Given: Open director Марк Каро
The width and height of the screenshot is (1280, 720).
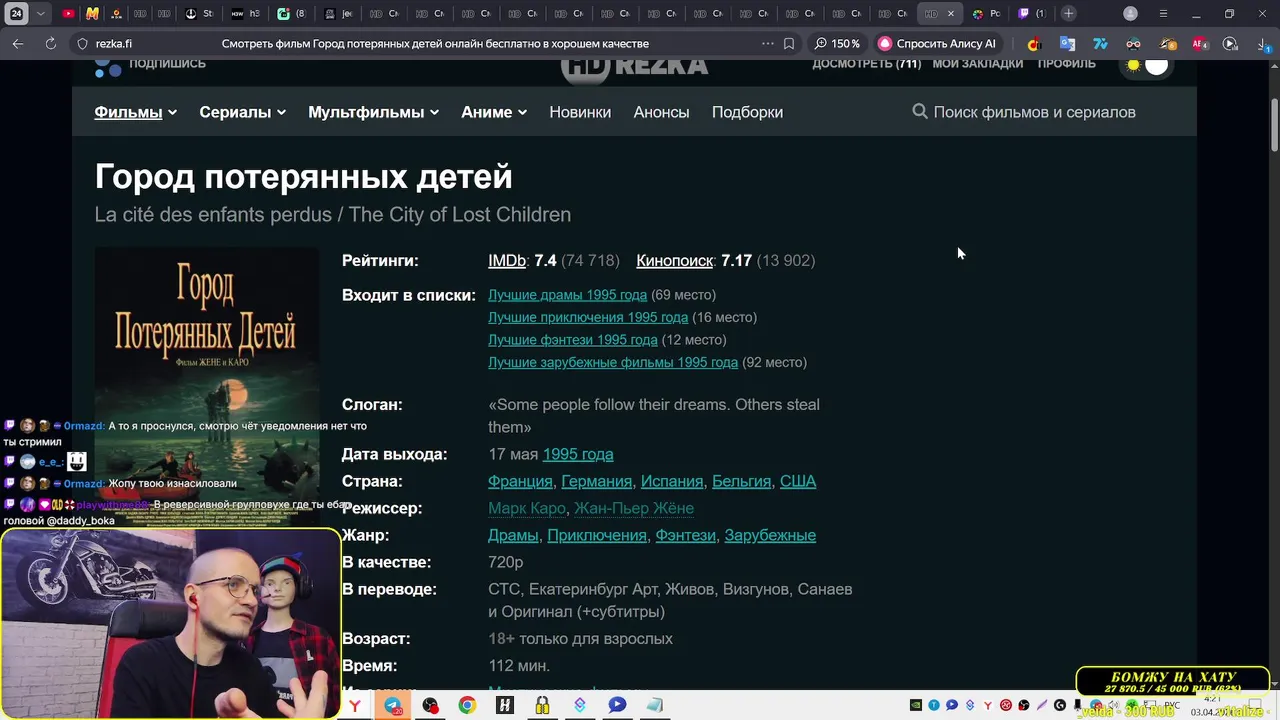Looking at the screenshot, I should pos(527,508).
